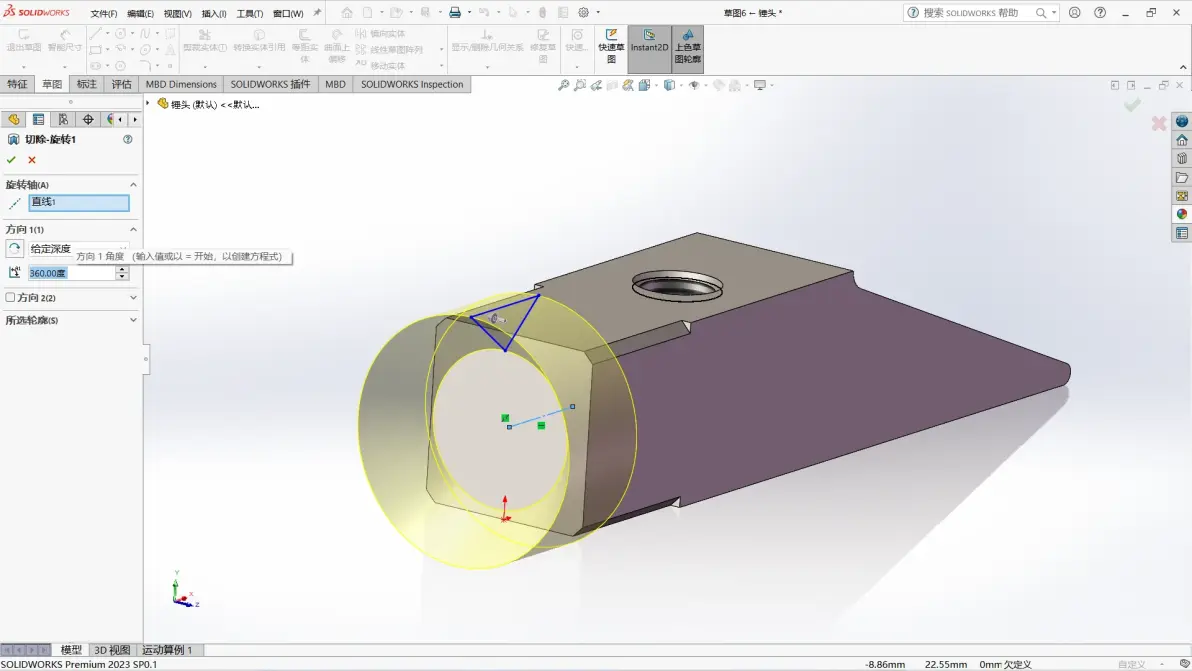This screenshot has width=1192, height=671.
Task: Toggle the 上色草图轮廓 shaded sketch contours button
Action: [687, 49]
